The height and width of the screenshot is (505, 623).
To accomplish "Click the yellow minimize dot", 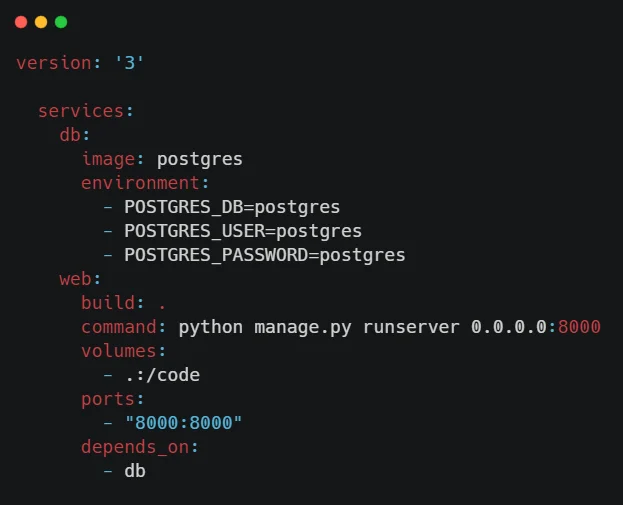I will 41,21.
